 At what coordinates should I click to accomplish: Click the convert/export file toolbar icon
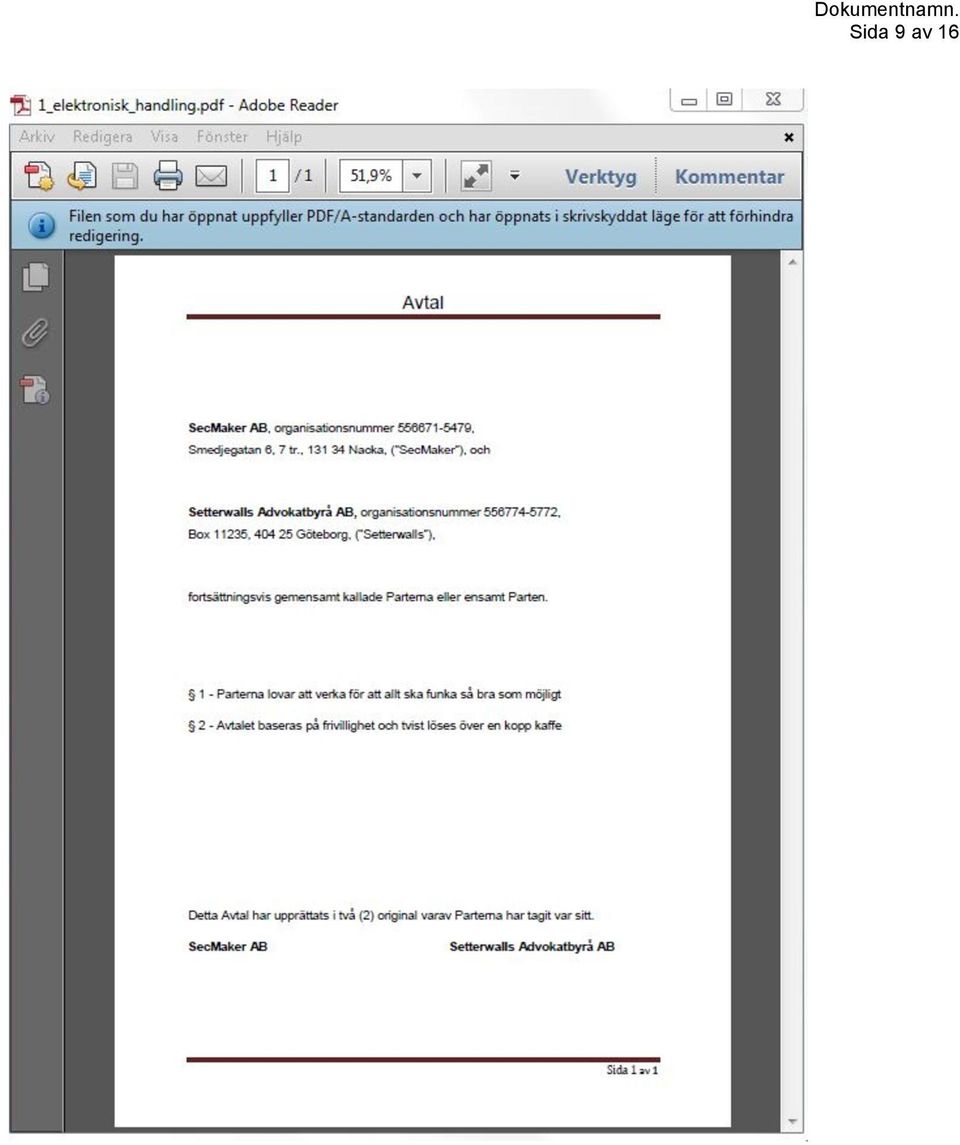click(82, 176)
